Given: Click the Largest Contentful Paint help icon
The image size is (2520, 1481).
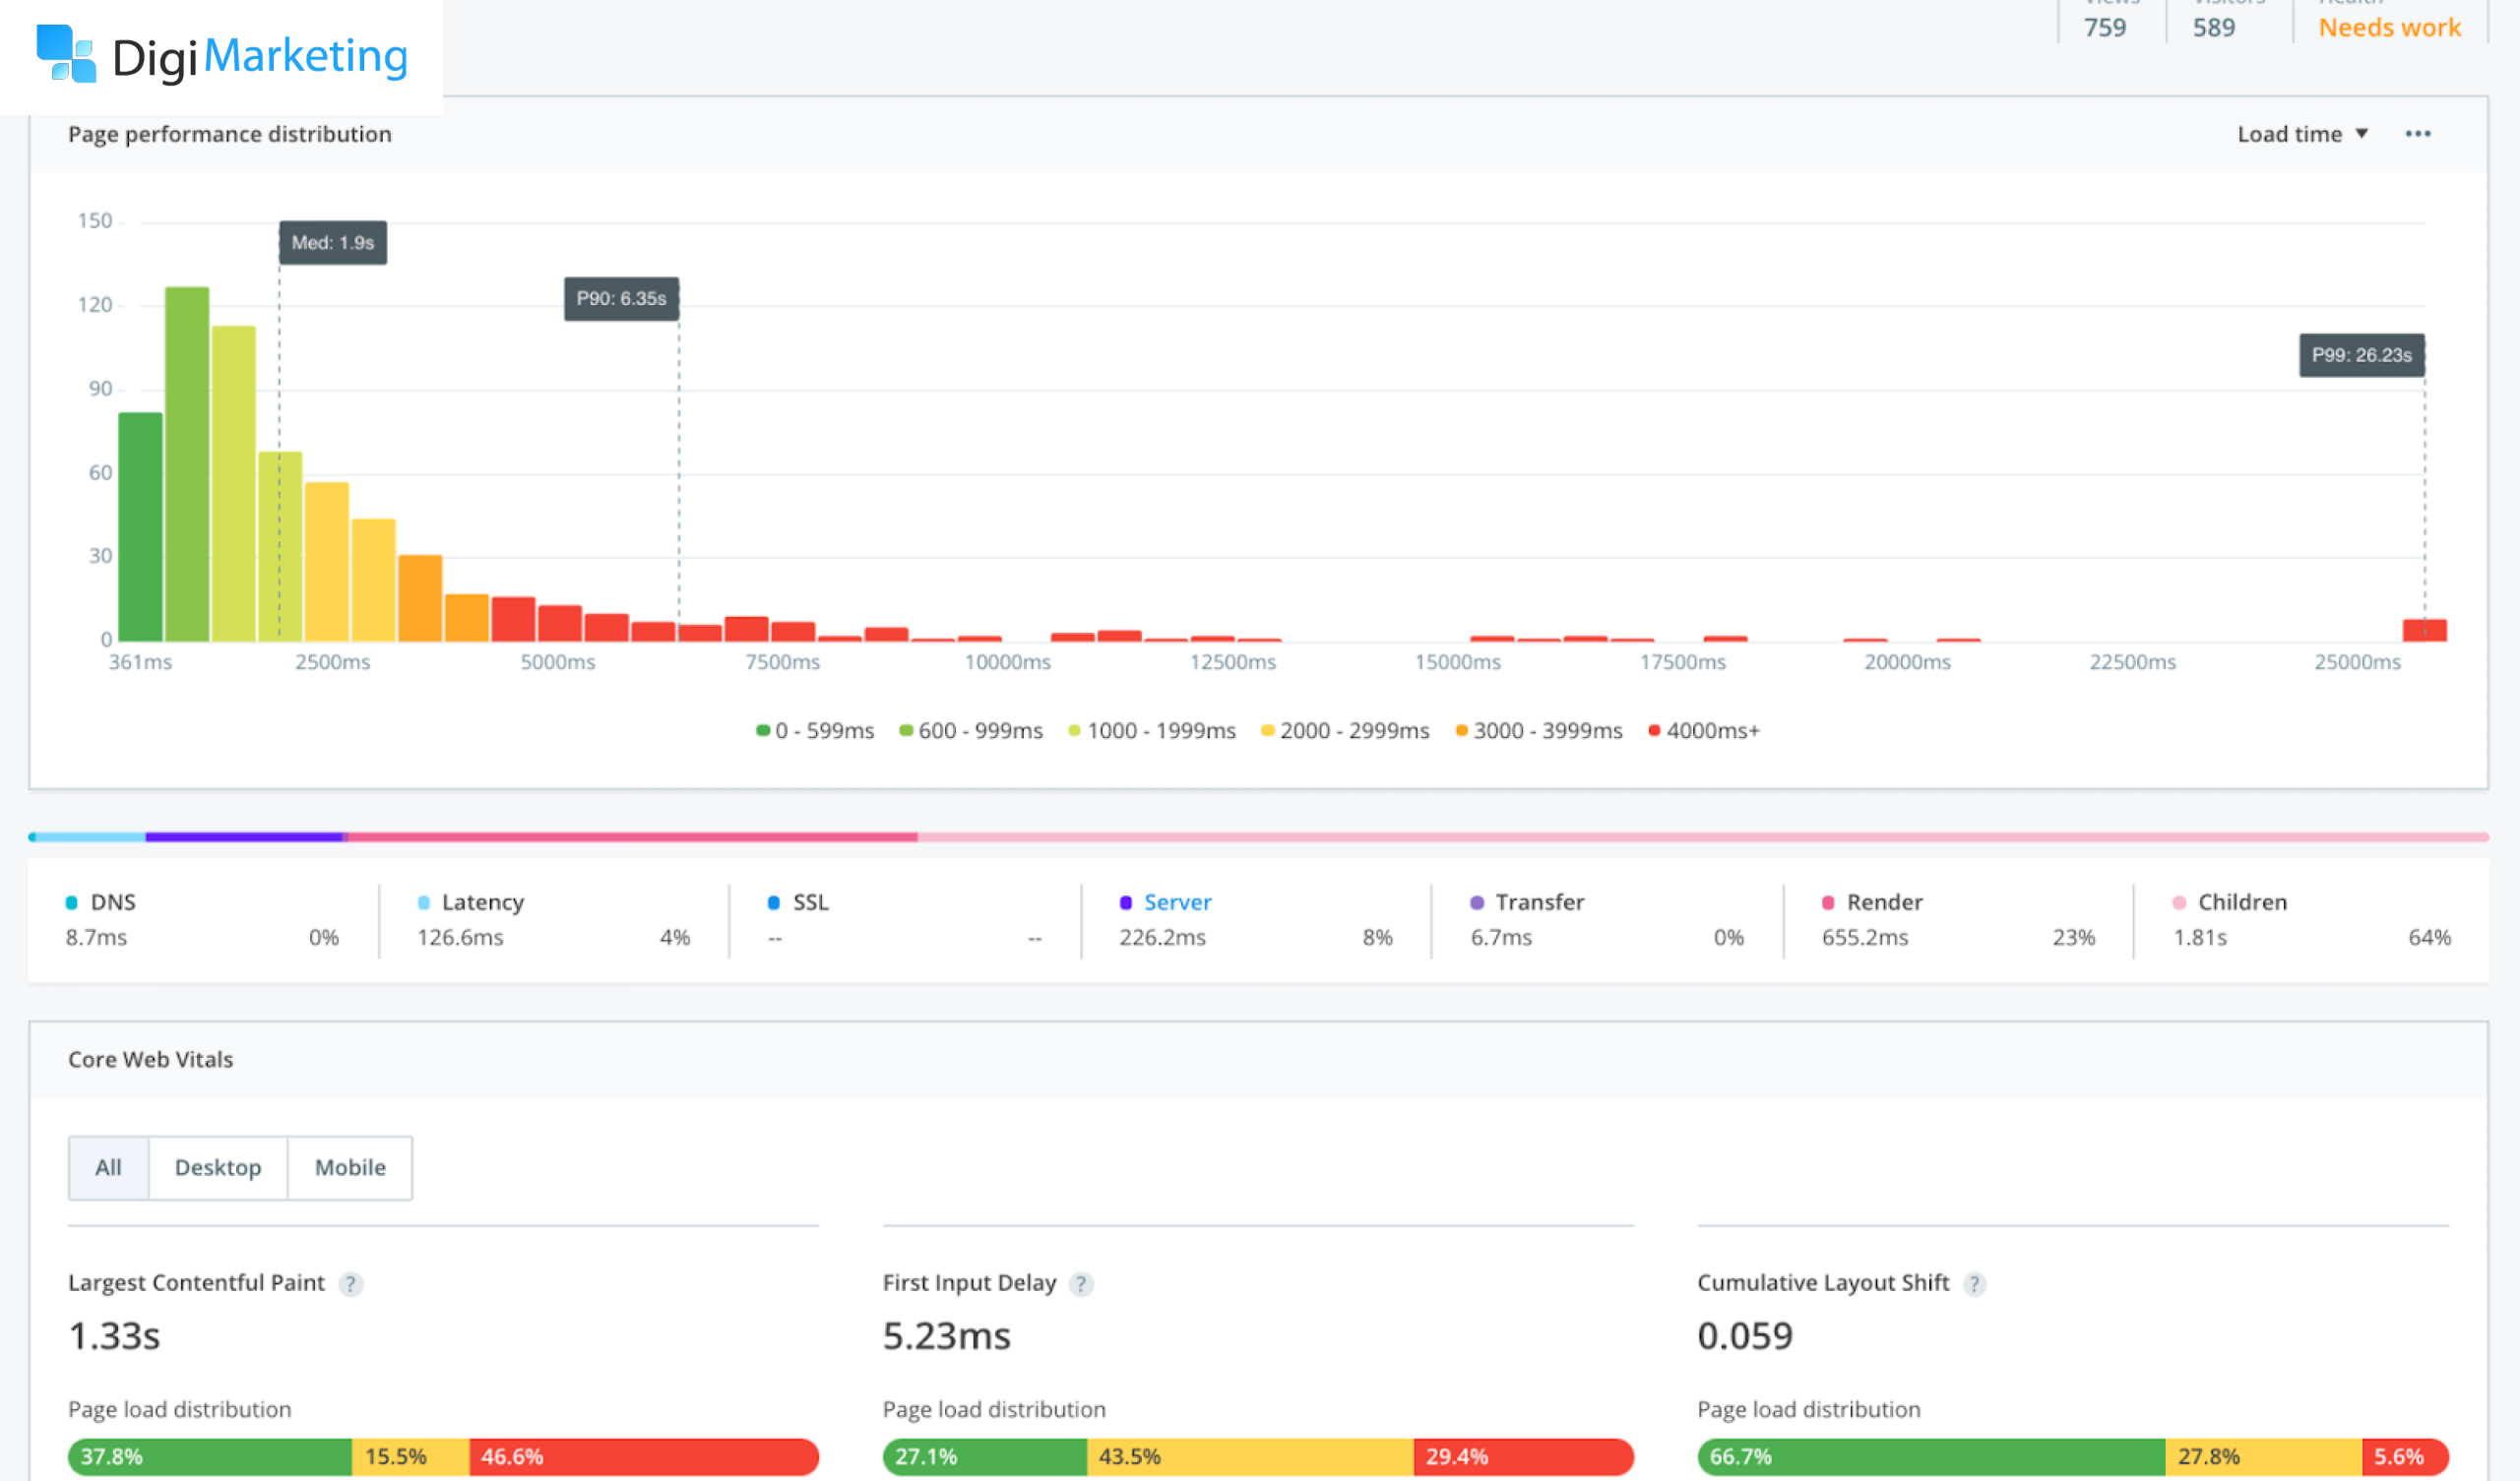Looking at the screenshot, I should [350, 1283].
